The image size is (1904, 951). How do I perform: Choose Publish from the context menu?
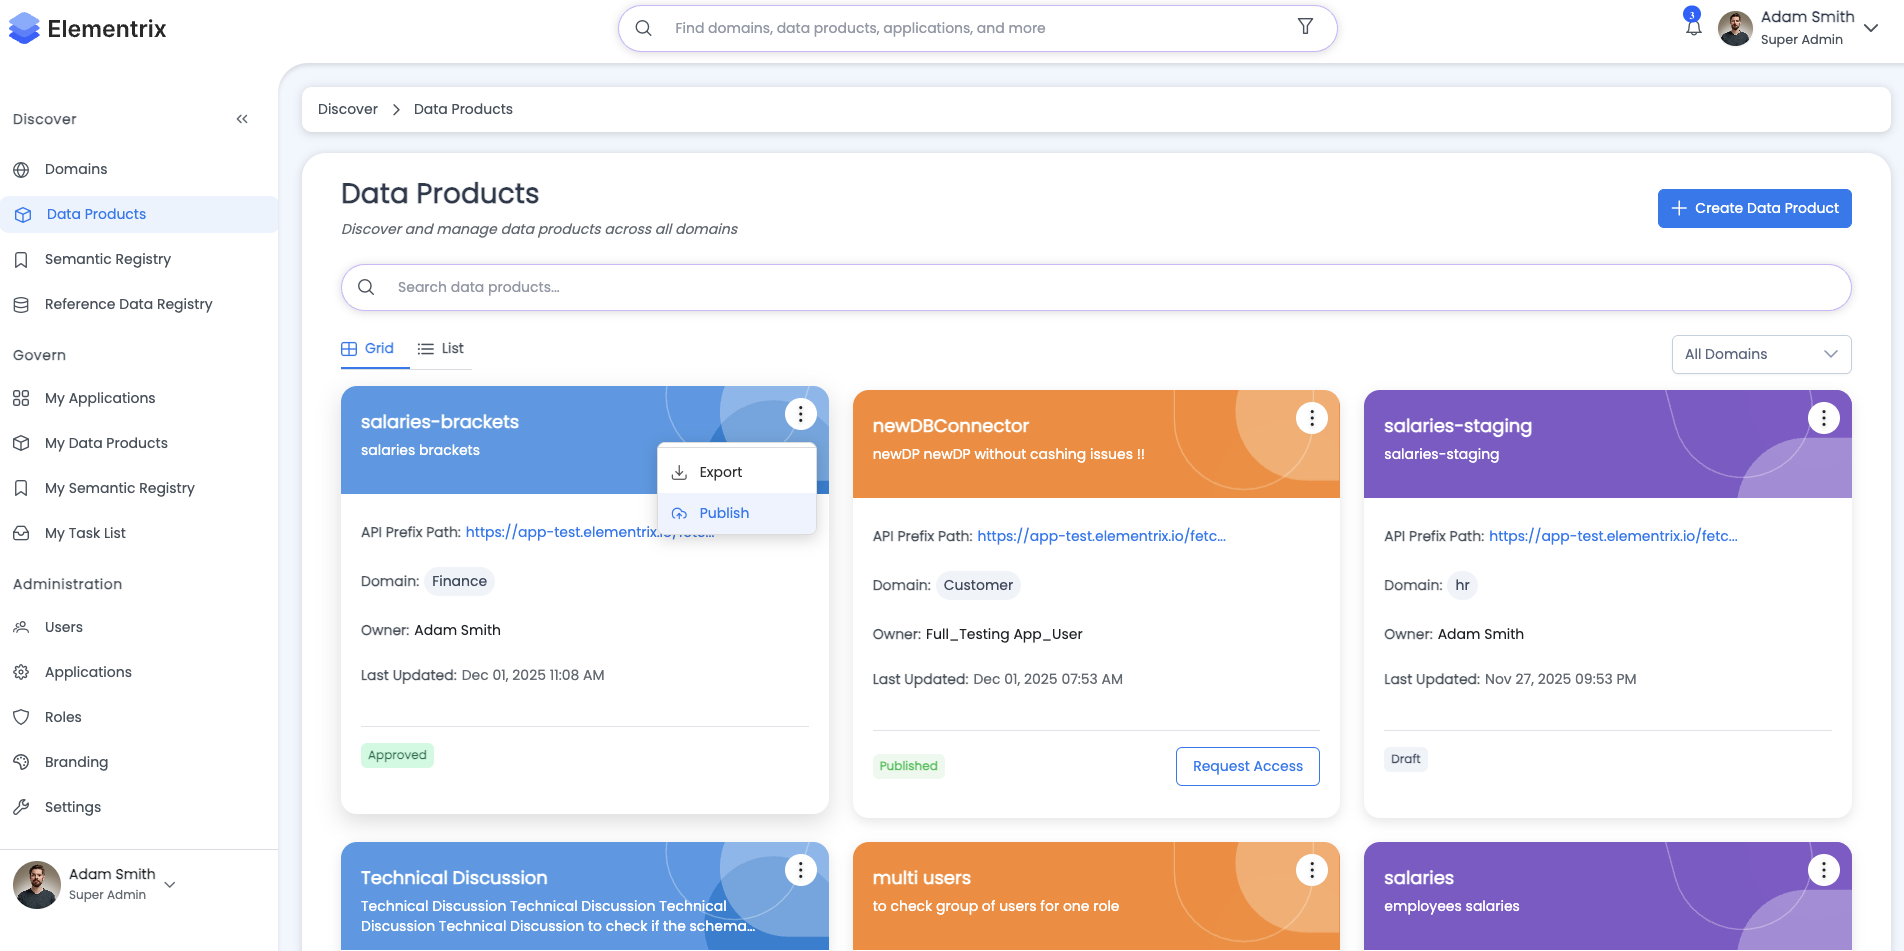[724, 513]
